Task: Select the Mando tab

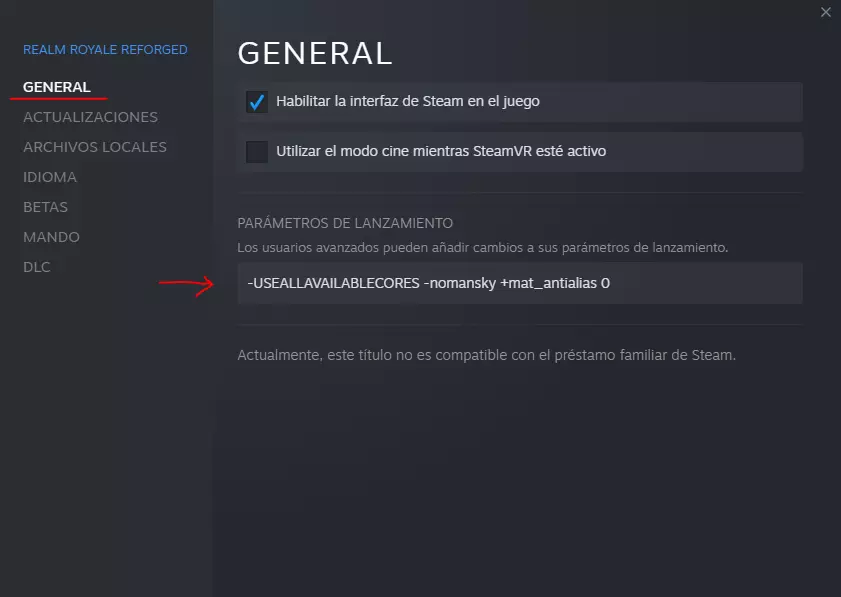Action: [x=51, y=237]
